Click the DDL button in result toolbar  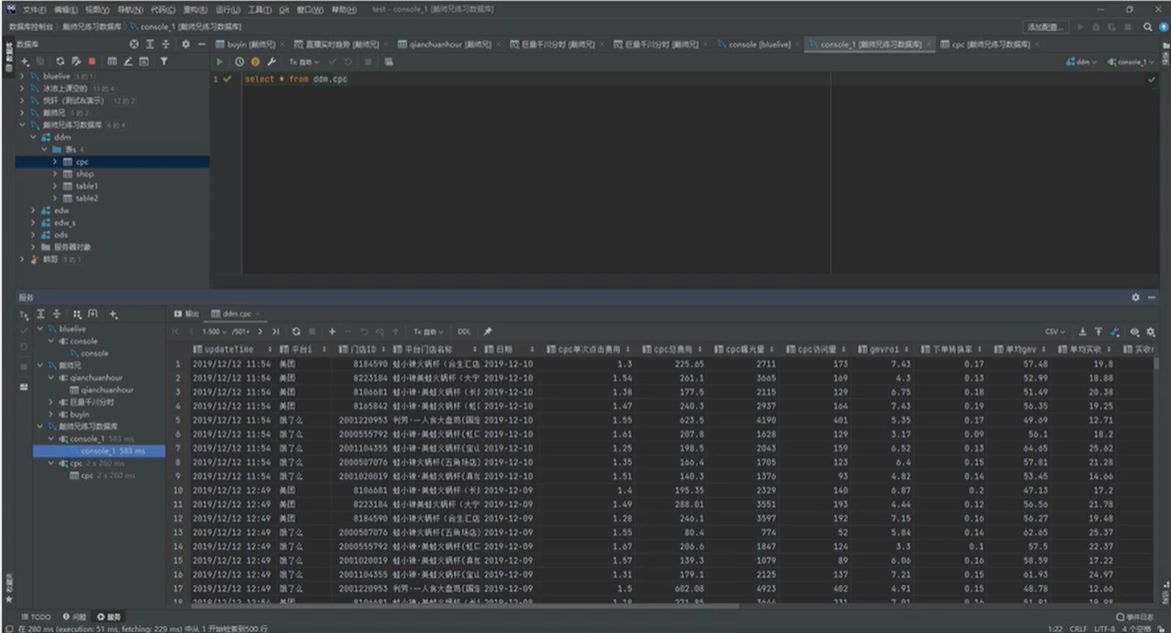click(464, 331)
